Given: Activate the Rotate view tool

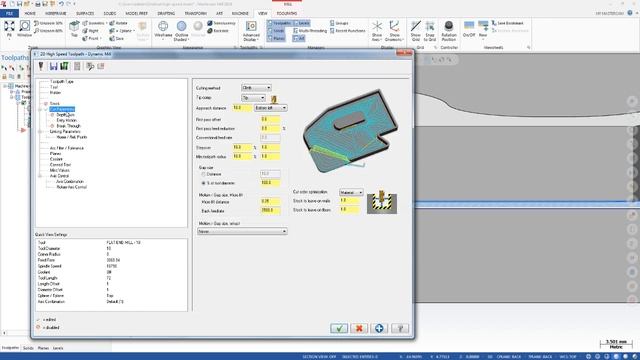Looking at the screenshot, I should tap(112, 23).
